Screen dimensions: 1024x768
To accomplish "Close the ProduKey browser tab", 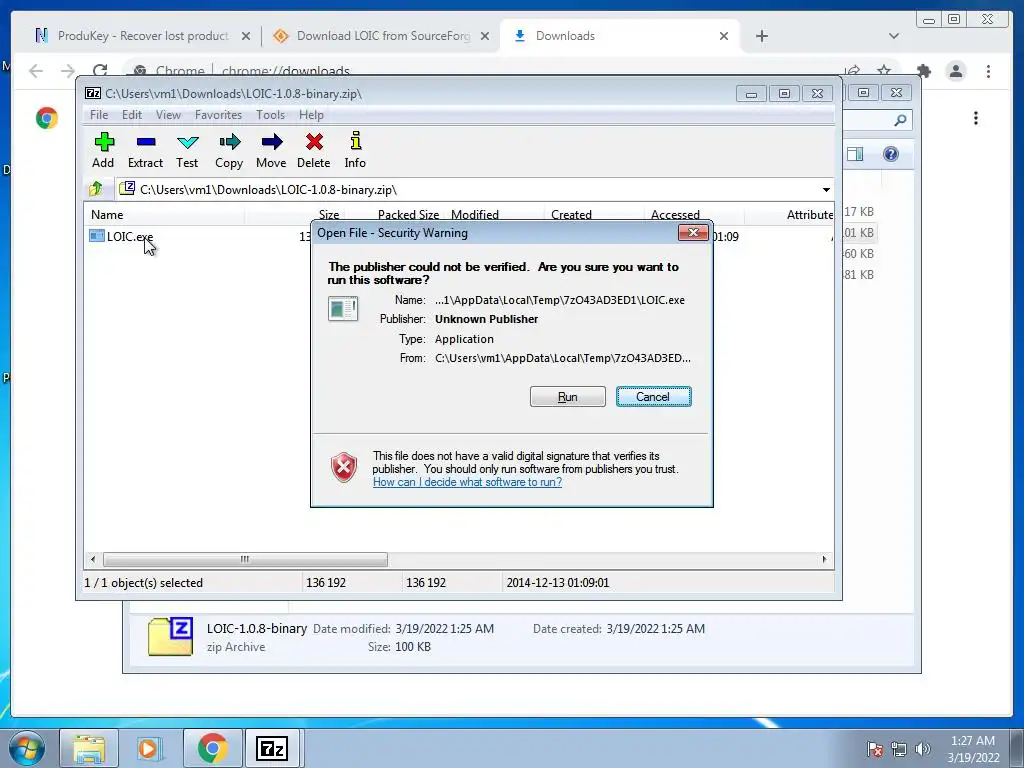I will 246,36.
